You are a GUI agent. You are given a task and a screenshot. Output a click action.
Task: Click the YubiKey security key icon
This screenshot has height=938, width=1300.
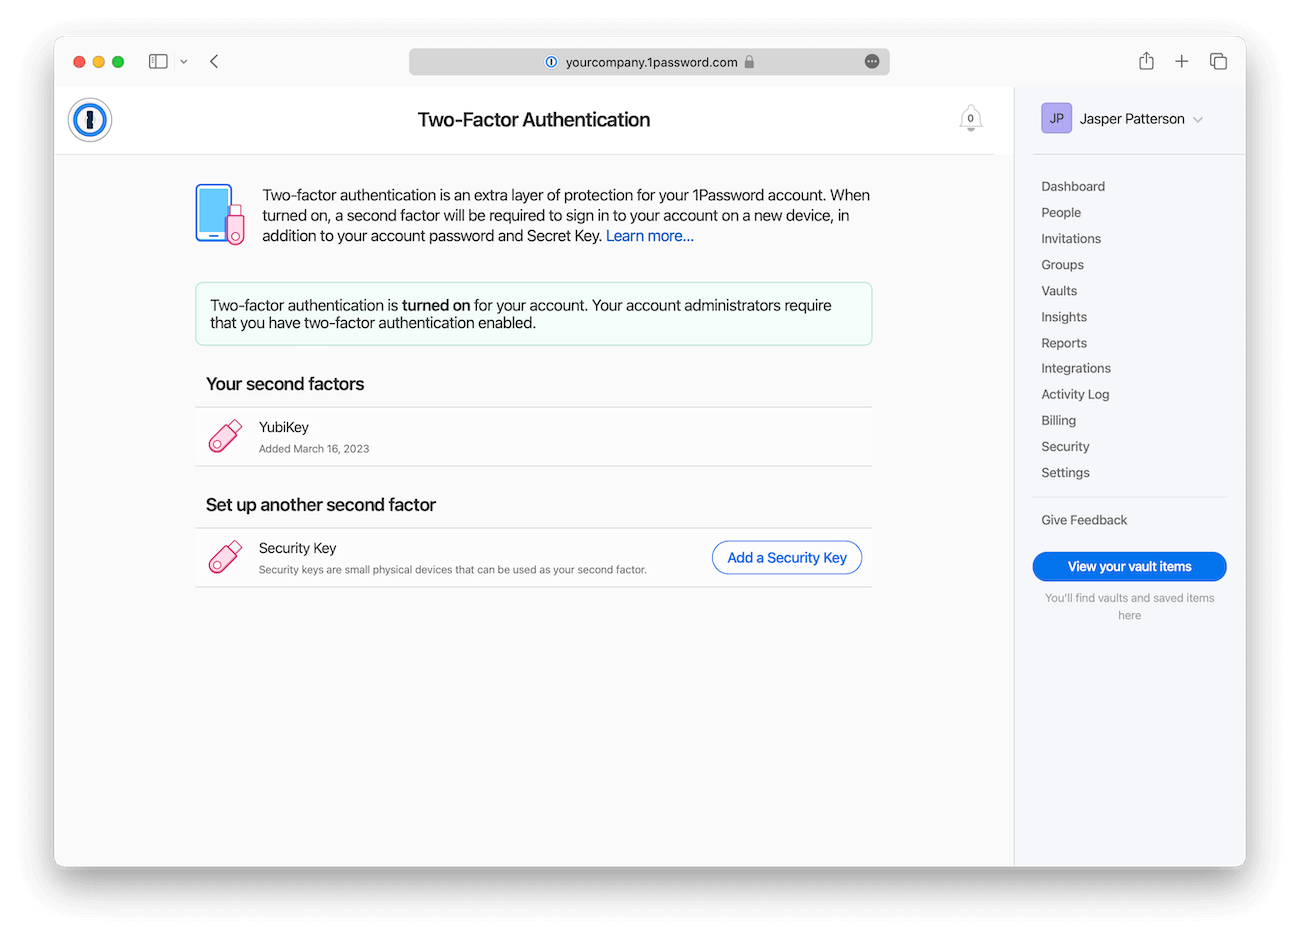click(225, 435)
